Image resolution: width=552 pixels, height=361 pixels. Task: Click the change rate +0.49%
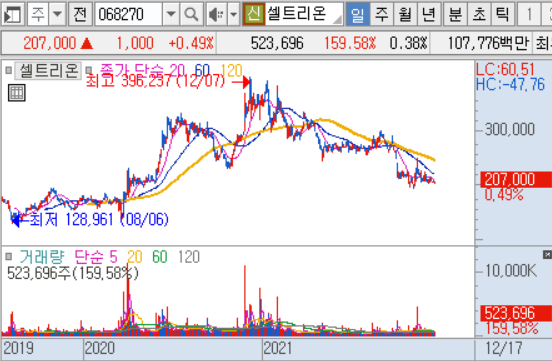click(x=191, y=43)
